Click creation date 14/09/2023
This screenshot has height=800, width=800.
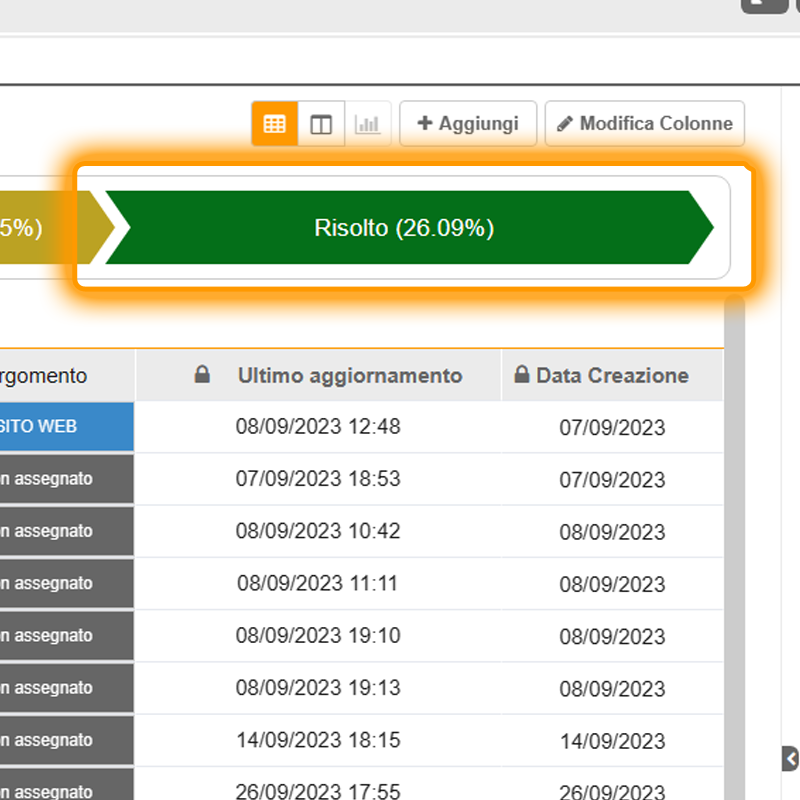(612, 741)
